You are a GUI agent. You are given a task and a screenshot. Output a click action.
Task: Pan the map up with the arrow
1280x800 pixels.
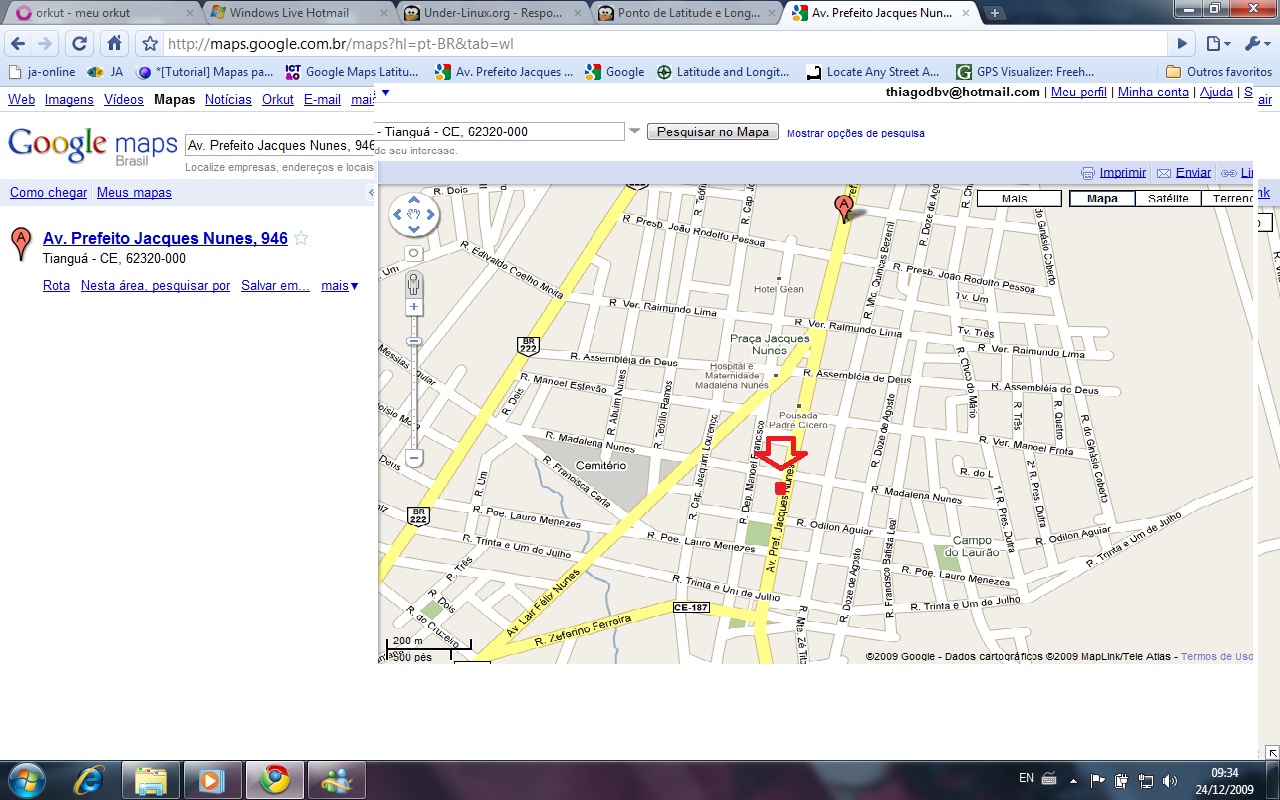[x=414, y=201]
